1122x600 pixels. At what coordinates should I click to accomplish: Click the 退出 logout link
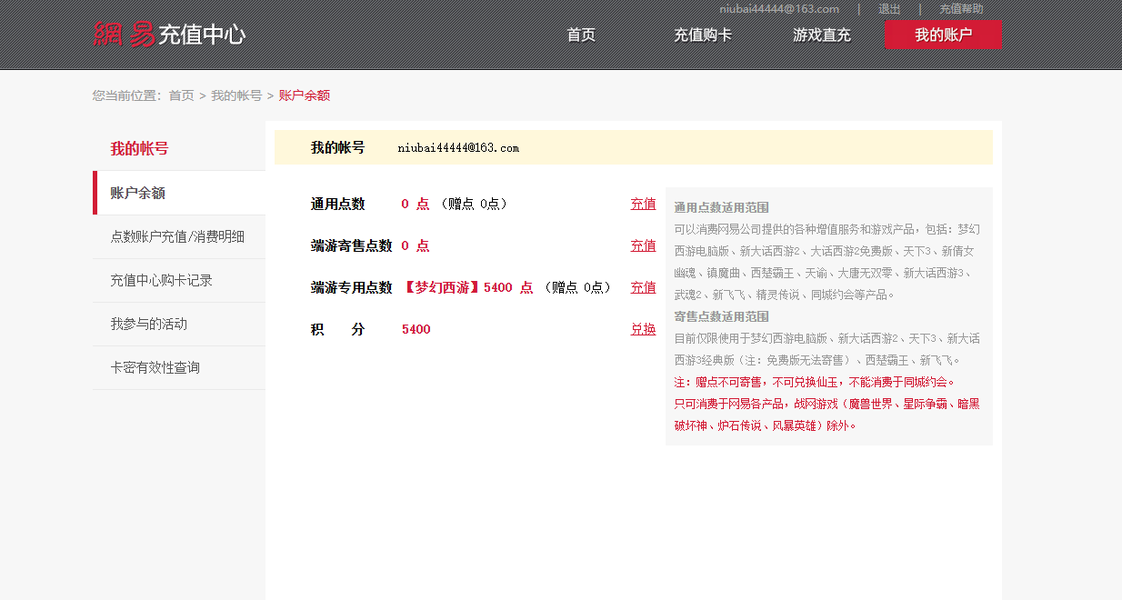tap(889, 9)
